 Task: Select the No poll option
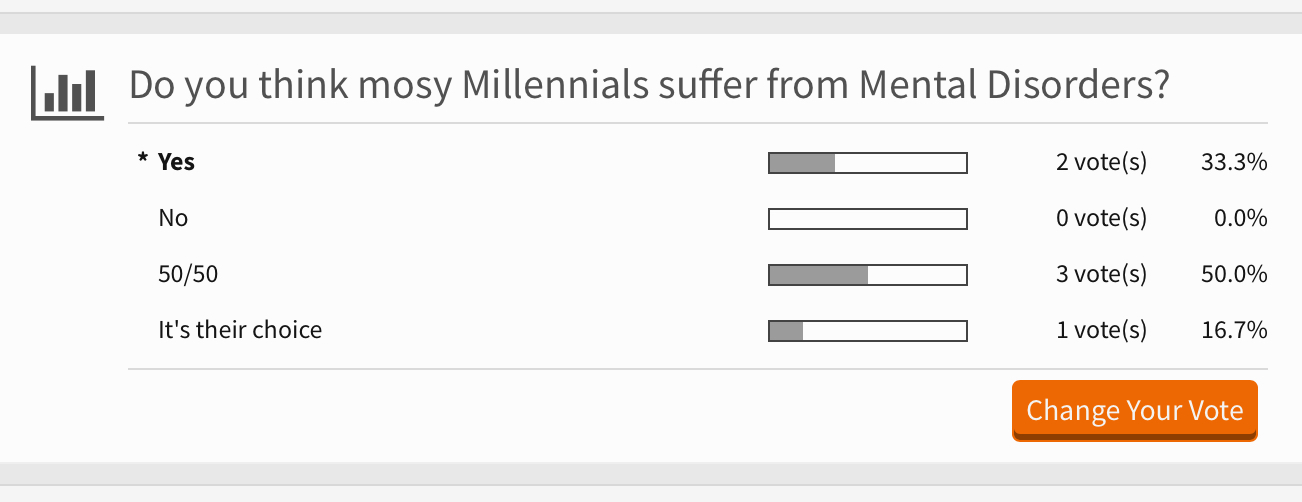(x=173, y=218)
